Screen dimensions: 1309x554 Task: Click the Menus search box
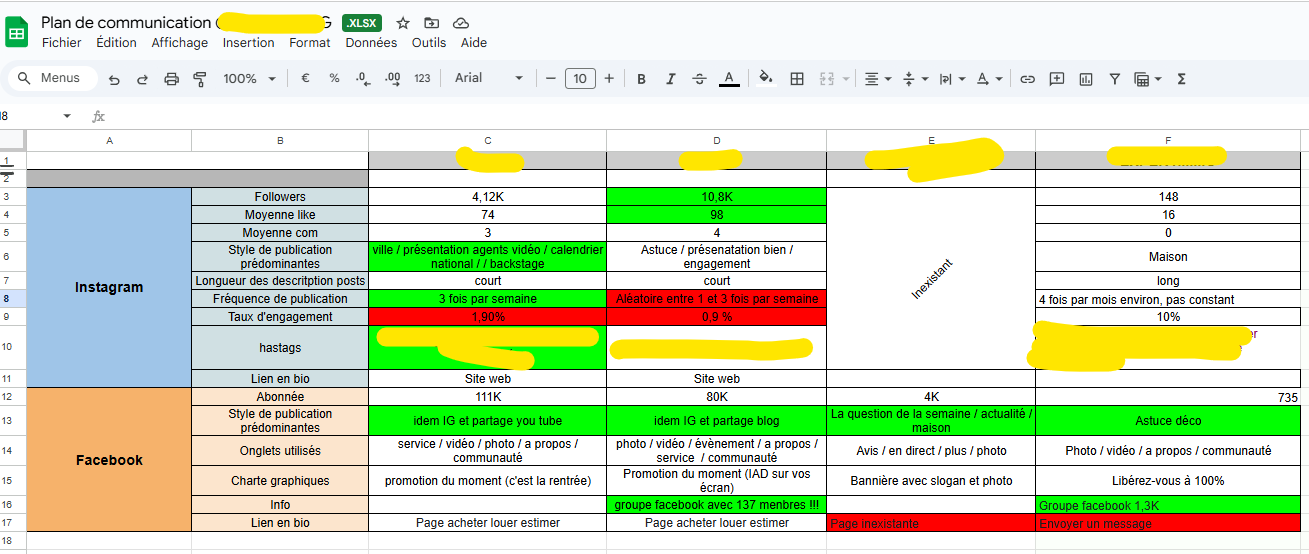click(53, 78)
